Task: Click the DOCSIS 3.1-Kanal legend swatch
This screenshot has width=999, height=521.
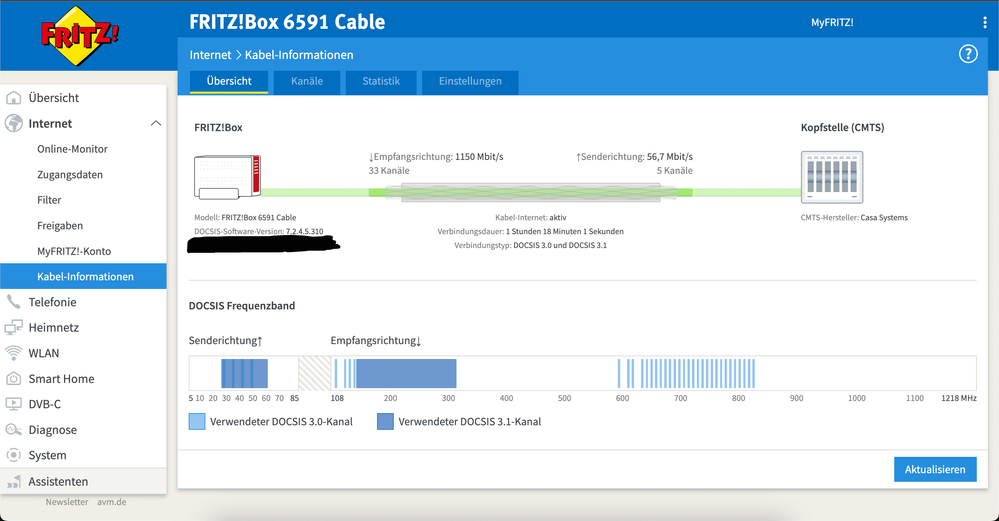Action: coord(385,422)
